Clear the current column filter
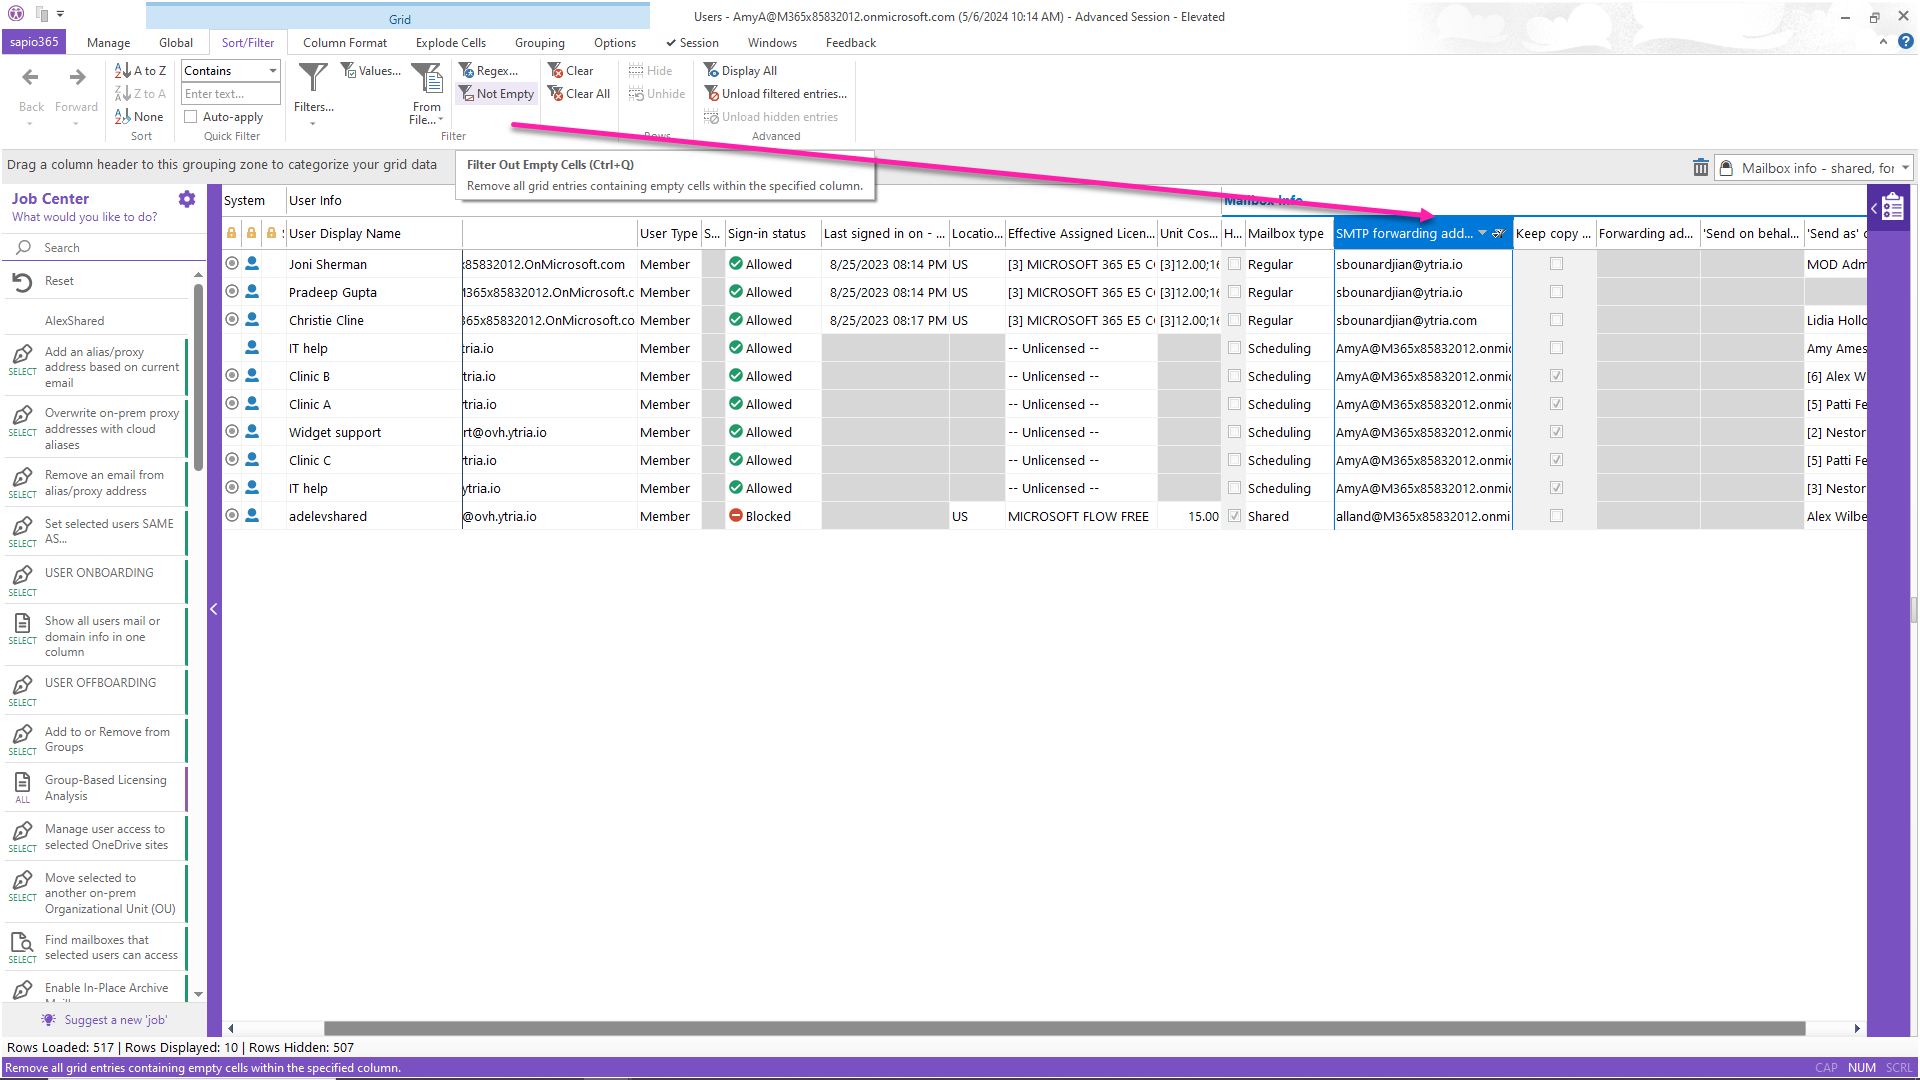The height and width of the screenshot is (1080, 1920). 571,71
